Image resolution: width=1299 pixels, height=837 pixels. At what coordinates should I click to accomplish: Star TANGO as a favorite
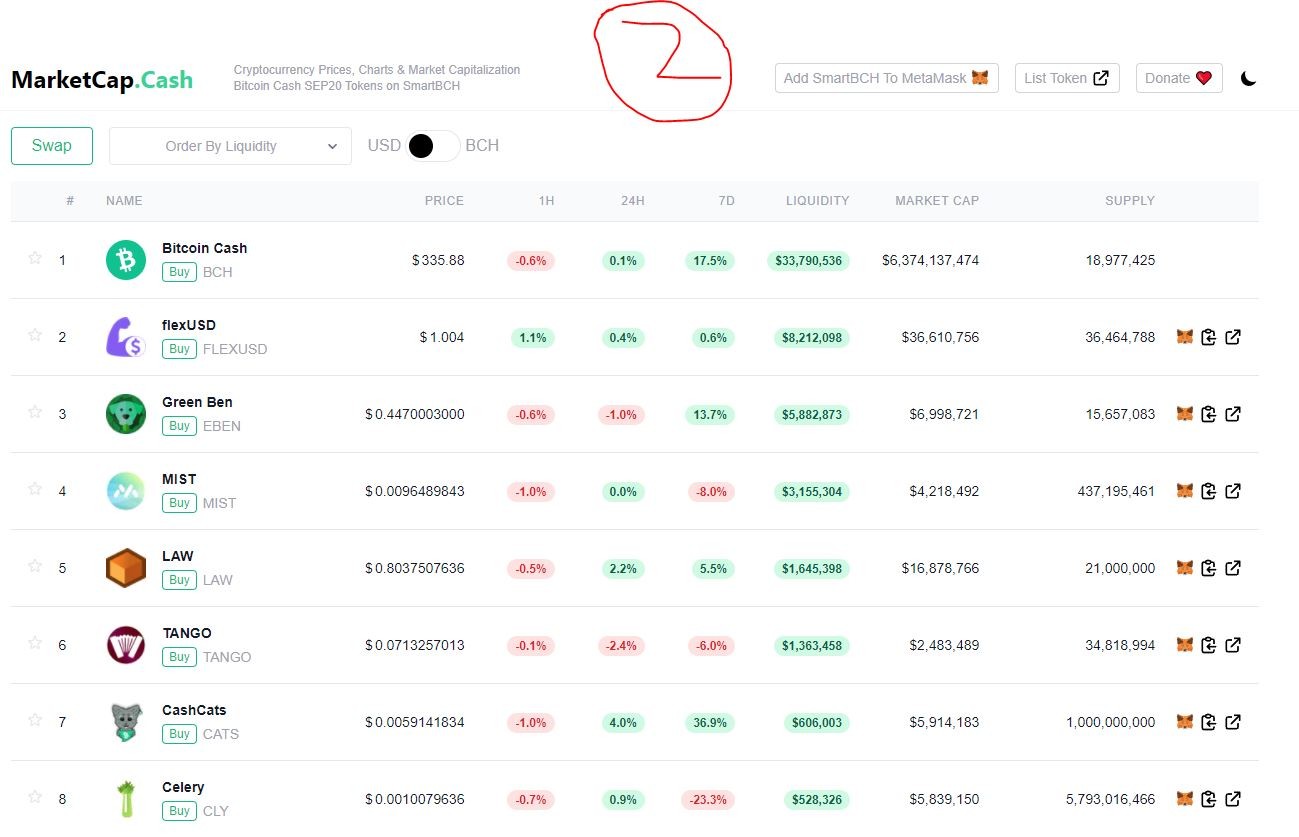point(35,643)
